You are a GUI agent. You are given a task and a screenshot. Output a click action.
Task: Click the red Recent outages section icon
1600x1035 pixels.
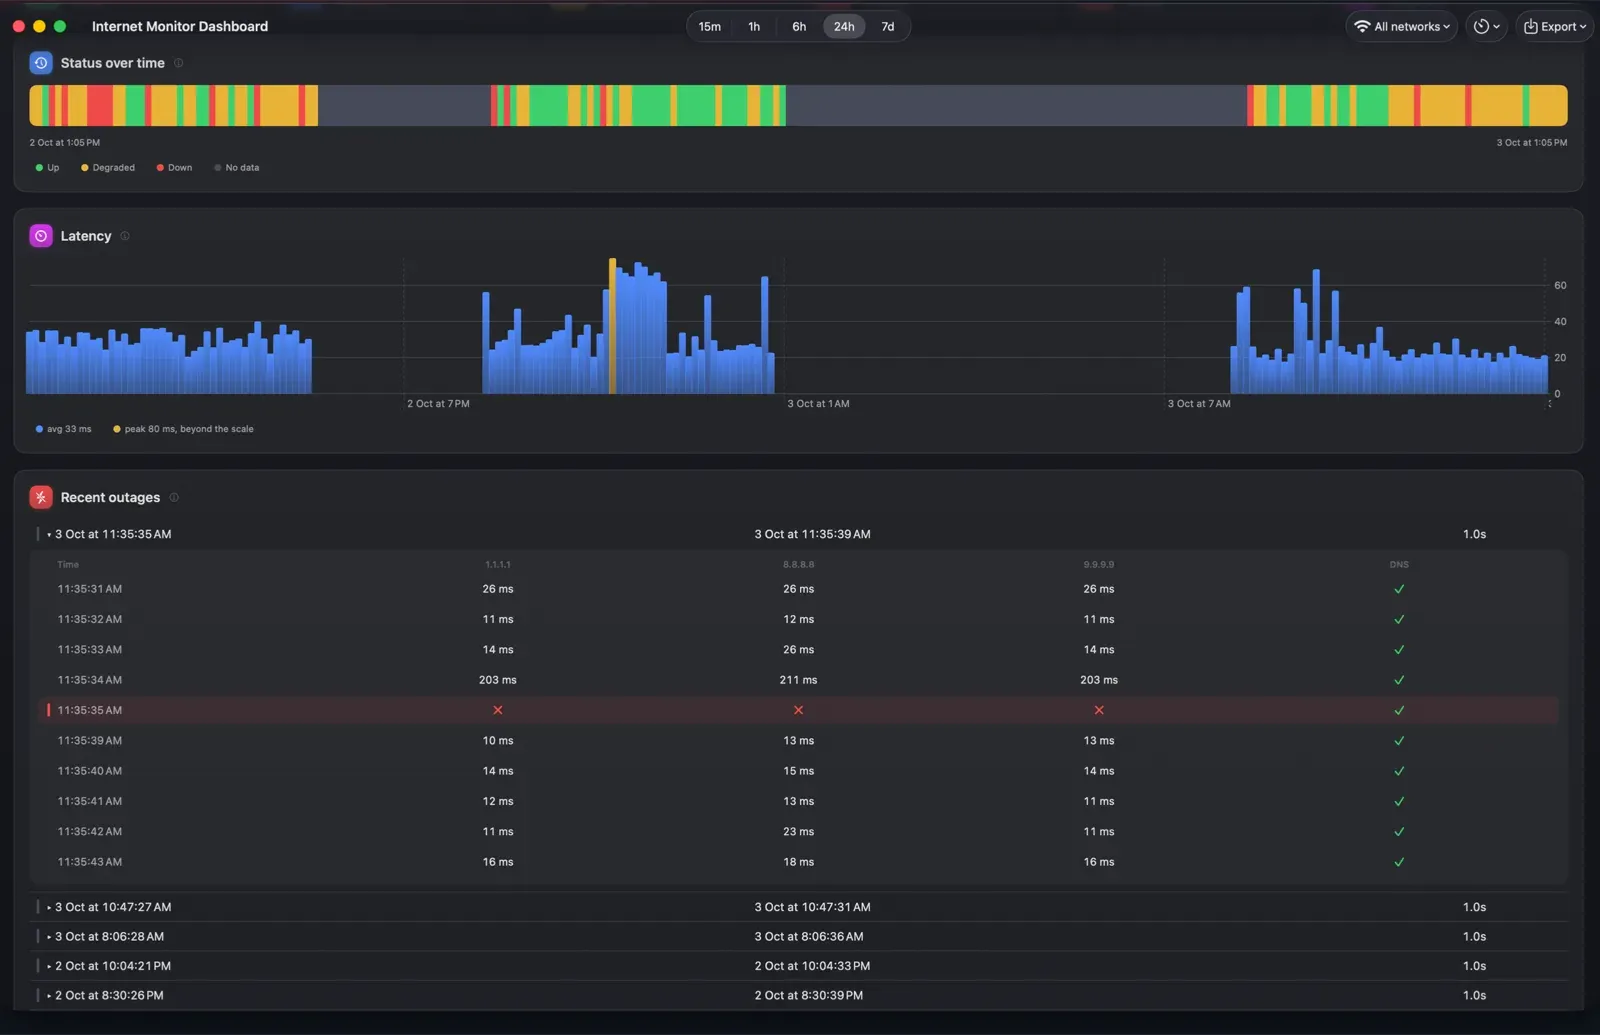coord(41,497)
